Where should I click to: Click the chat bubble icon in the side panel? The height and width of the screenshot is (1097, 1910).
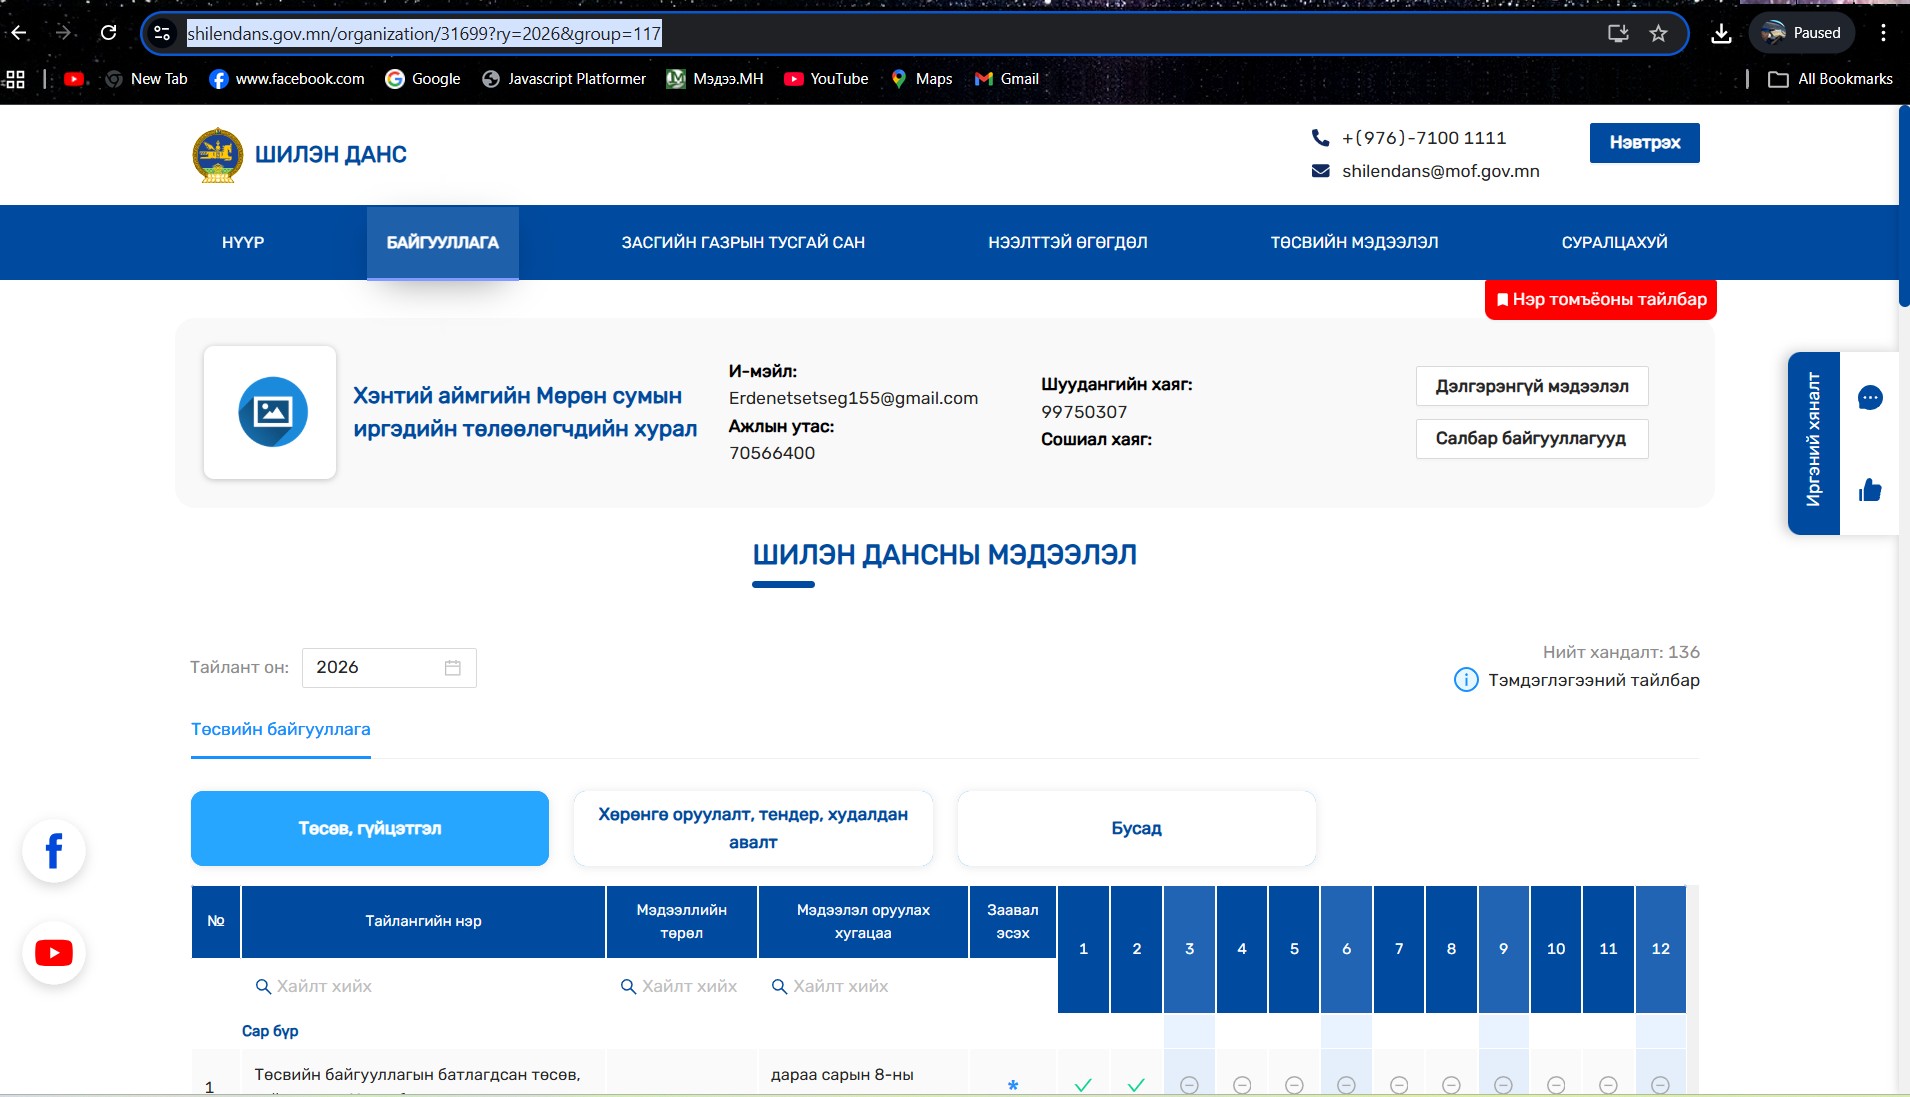1870,398
